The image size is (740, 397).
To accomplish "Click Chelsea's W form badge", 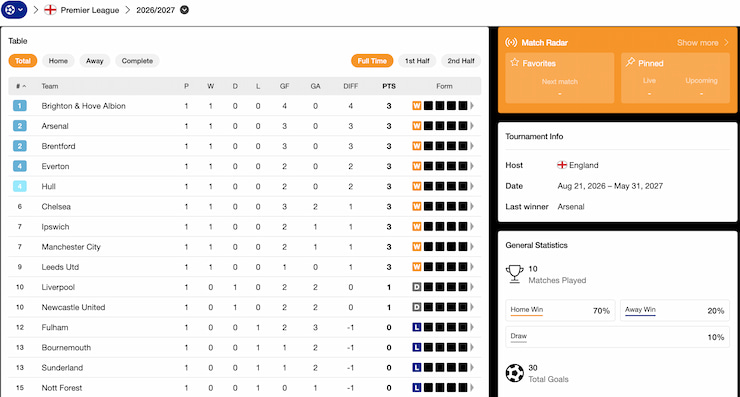I will pyautogui.click(x=417, y=206).
